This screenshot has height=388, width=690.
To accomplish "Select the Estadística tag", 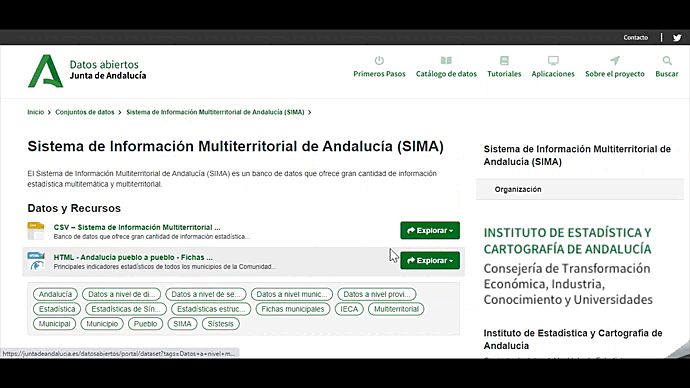I will 57,309.
